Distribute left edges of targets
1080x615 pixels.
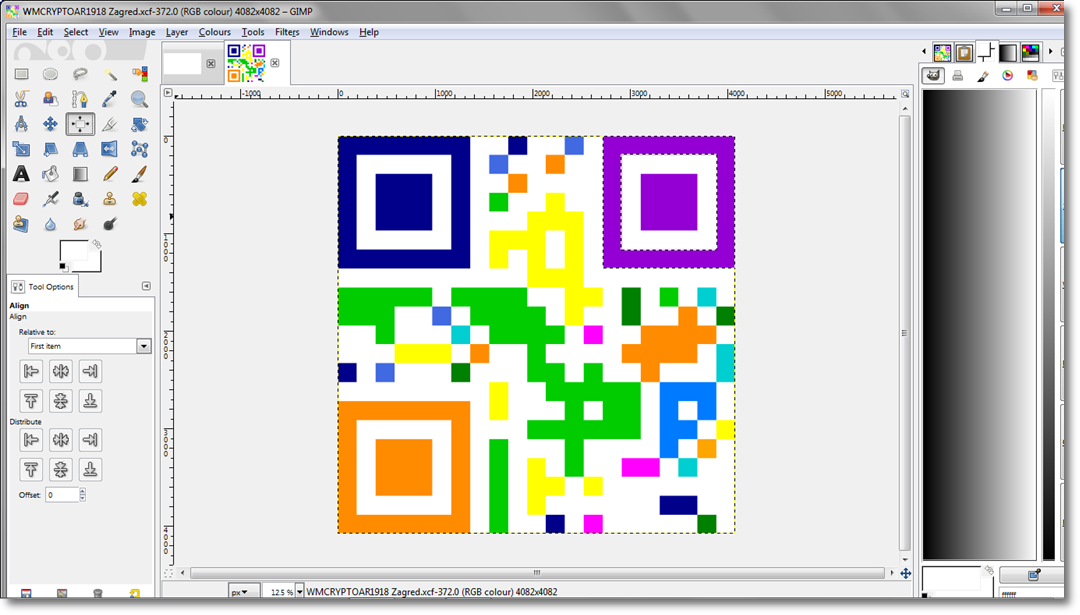31,439
